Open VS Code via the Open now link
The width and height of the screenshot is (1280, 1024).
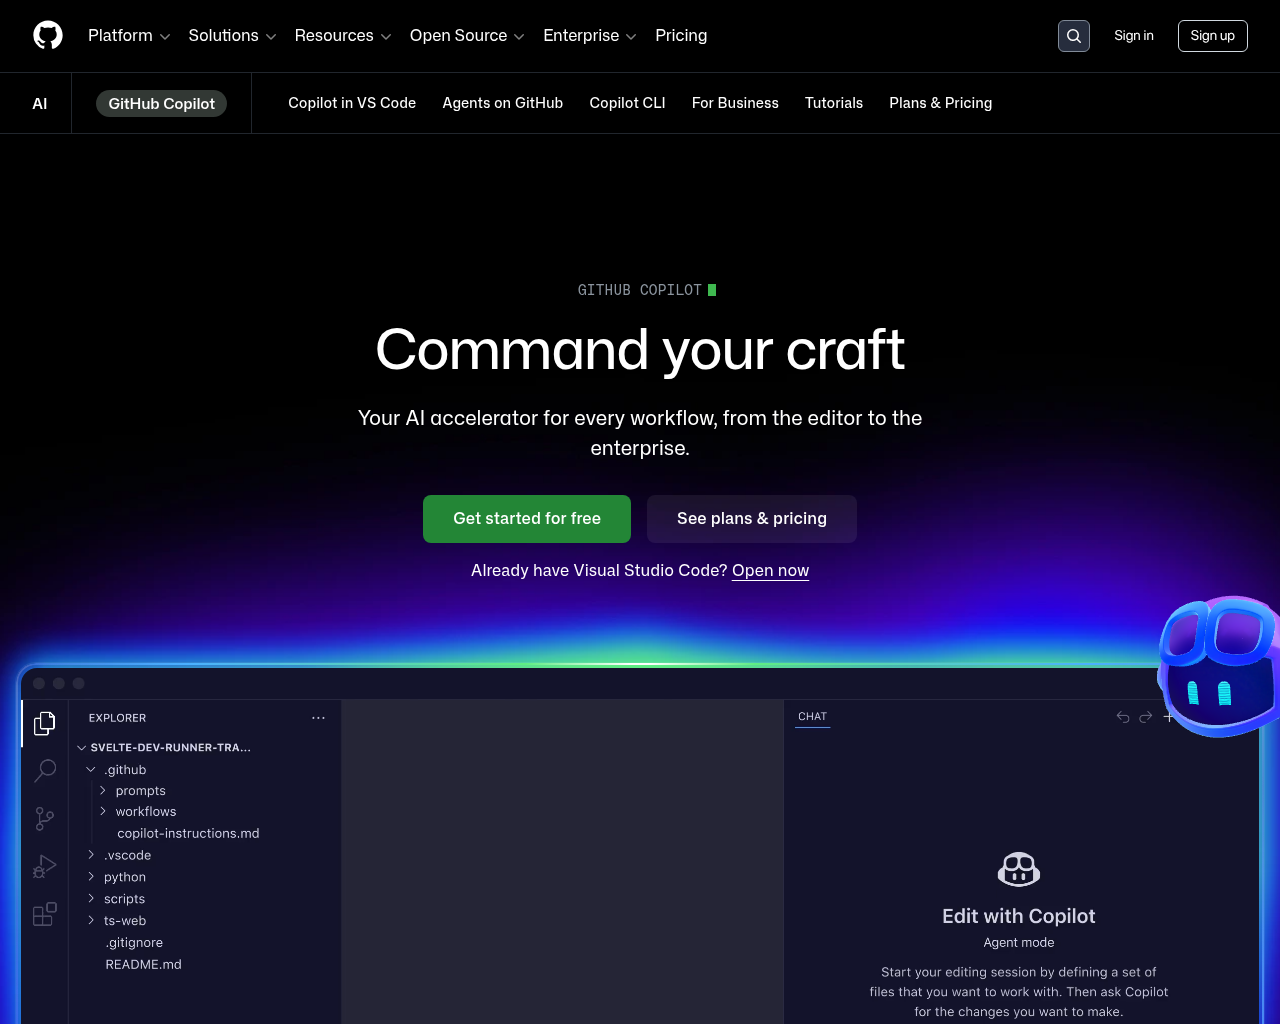point(770,570)
